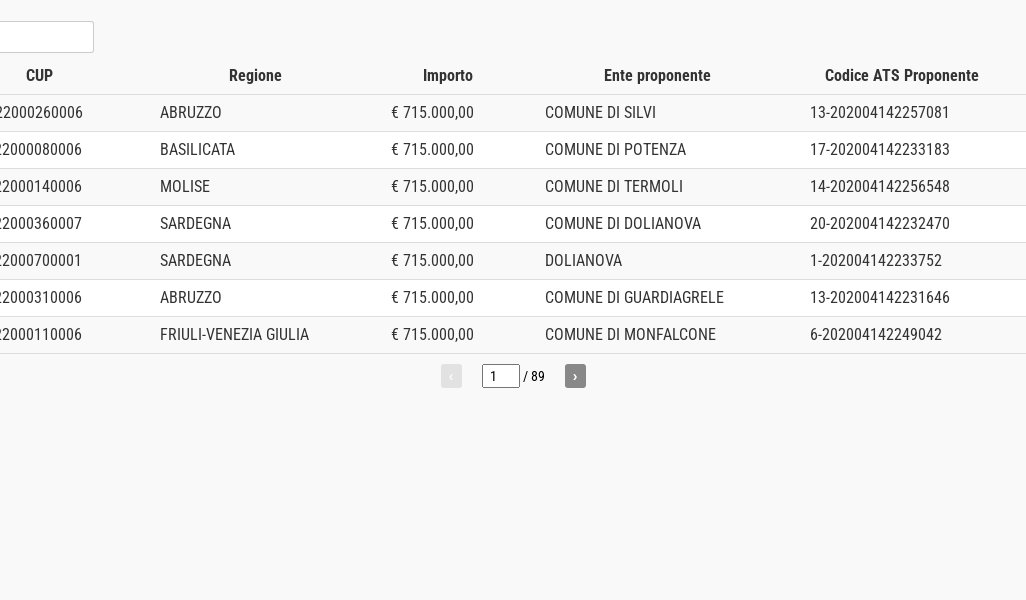Click the page number input field
Viewport: 1026px width, 600px height.
(x=500, y=376)
